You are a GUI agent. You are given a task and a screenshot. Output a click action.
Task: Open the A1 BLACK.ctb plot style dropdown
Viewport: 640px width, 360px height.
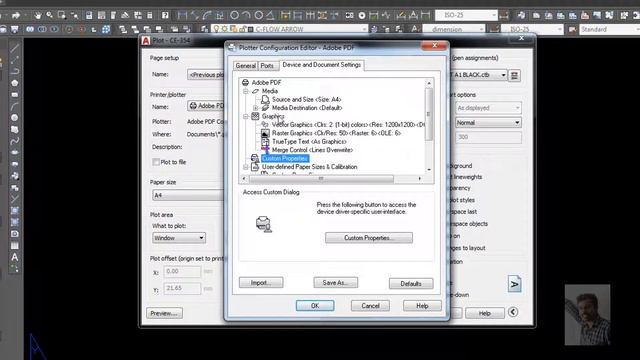(503, 75)
